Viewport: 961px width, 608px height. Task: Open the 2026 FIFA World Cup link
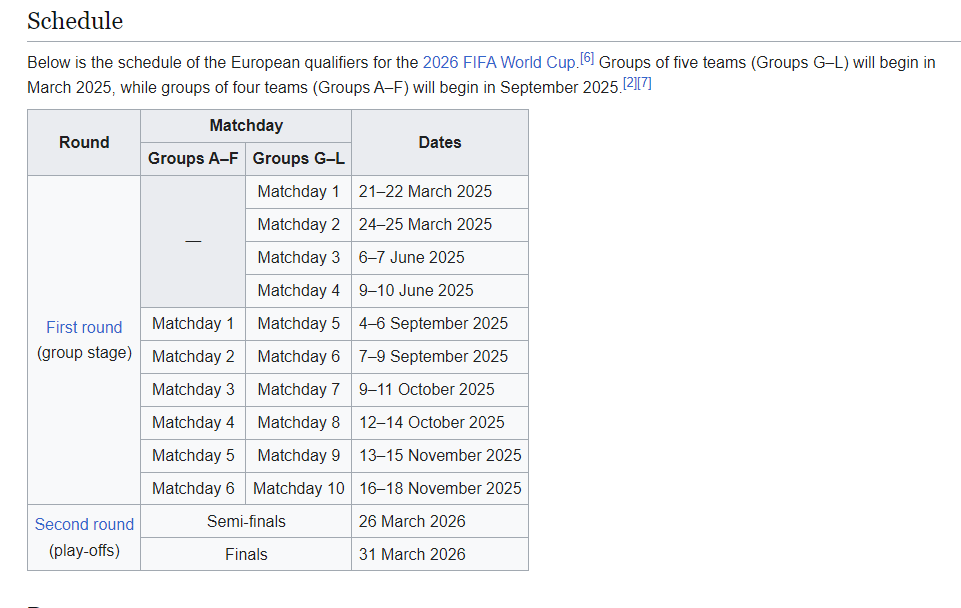499,62
